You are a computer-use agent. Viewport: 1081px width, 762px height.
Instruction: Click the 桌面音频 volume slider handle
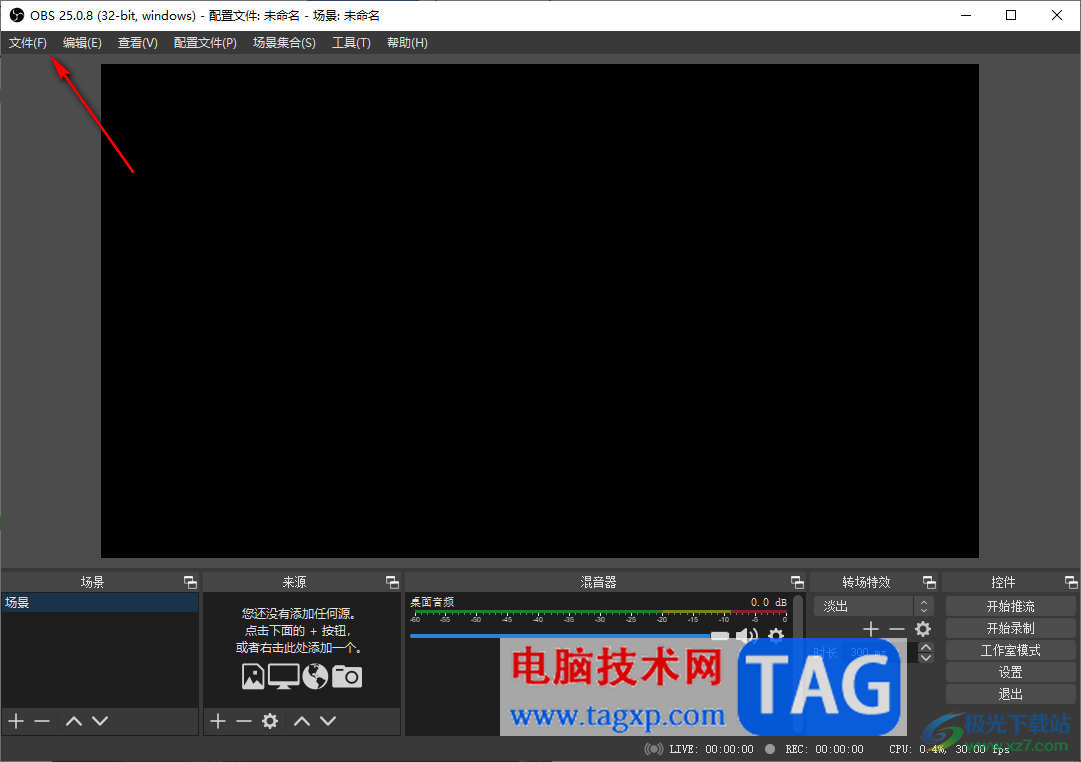click(x=720, y=635)
